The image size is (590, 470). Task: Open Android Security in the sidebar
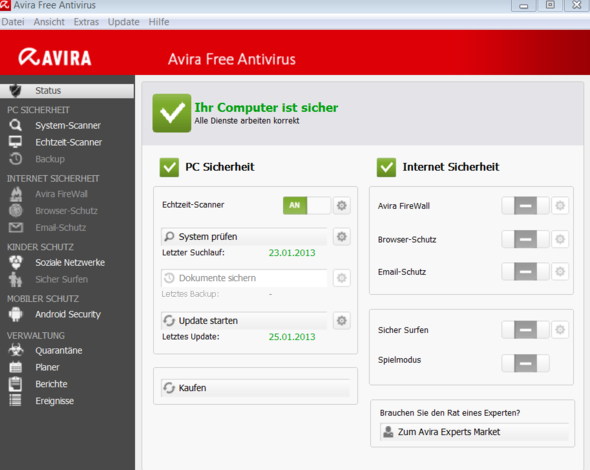[68, 314]
